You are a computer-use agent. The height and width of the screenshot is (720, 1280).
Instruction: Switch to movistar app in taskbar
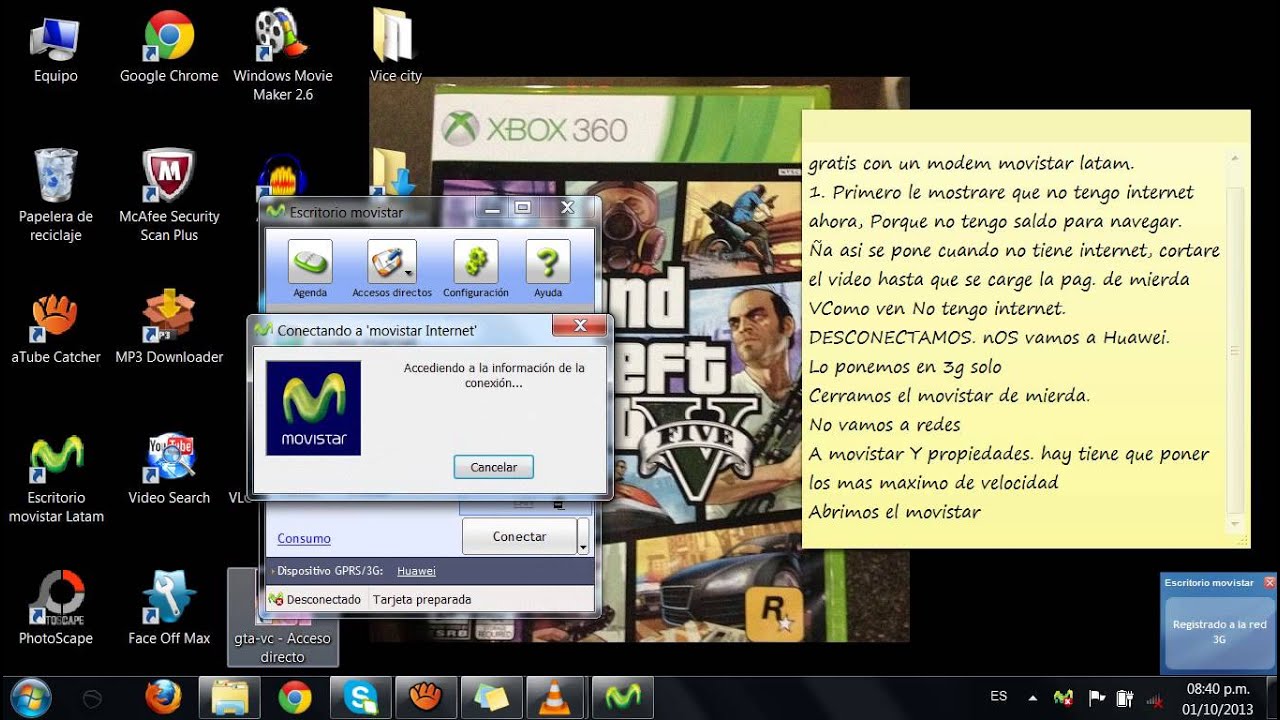point(622,697)
